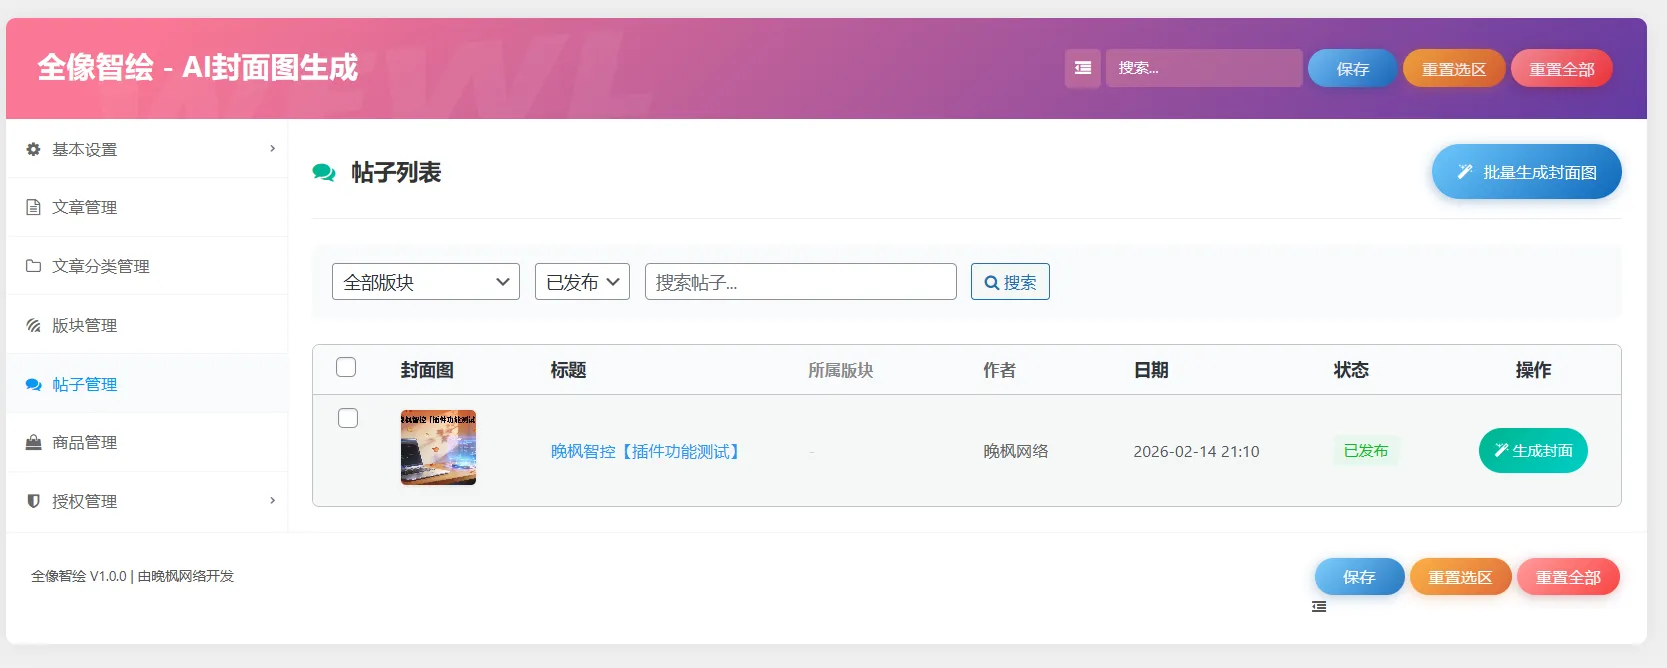Click the gear icon beside 基本设置
The width and height of the screenshot is (1667, 668).
point(33,149)
